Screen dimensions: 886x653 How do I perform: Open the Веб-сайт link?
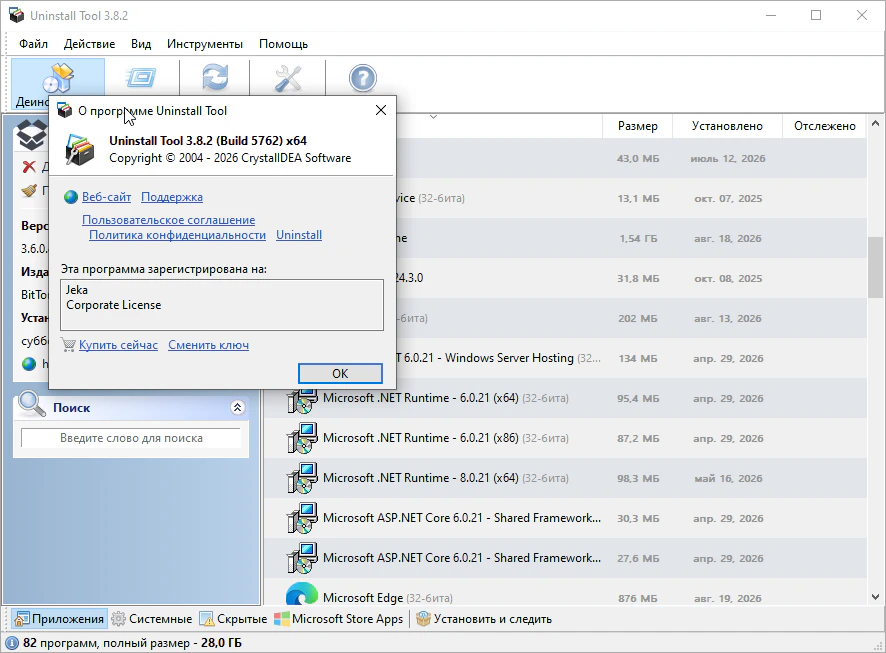106,197
